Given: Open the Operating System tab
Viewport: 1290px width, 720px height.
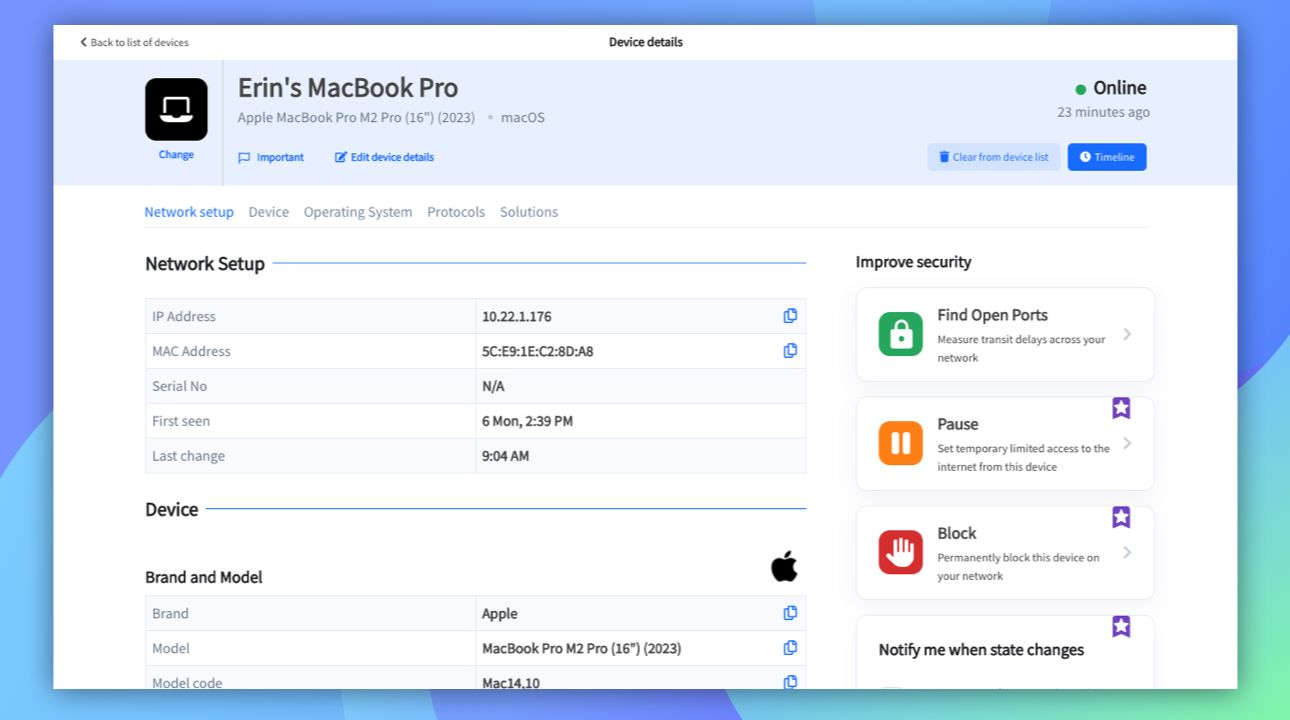Looking at the screenshot, I should (357, 211).
